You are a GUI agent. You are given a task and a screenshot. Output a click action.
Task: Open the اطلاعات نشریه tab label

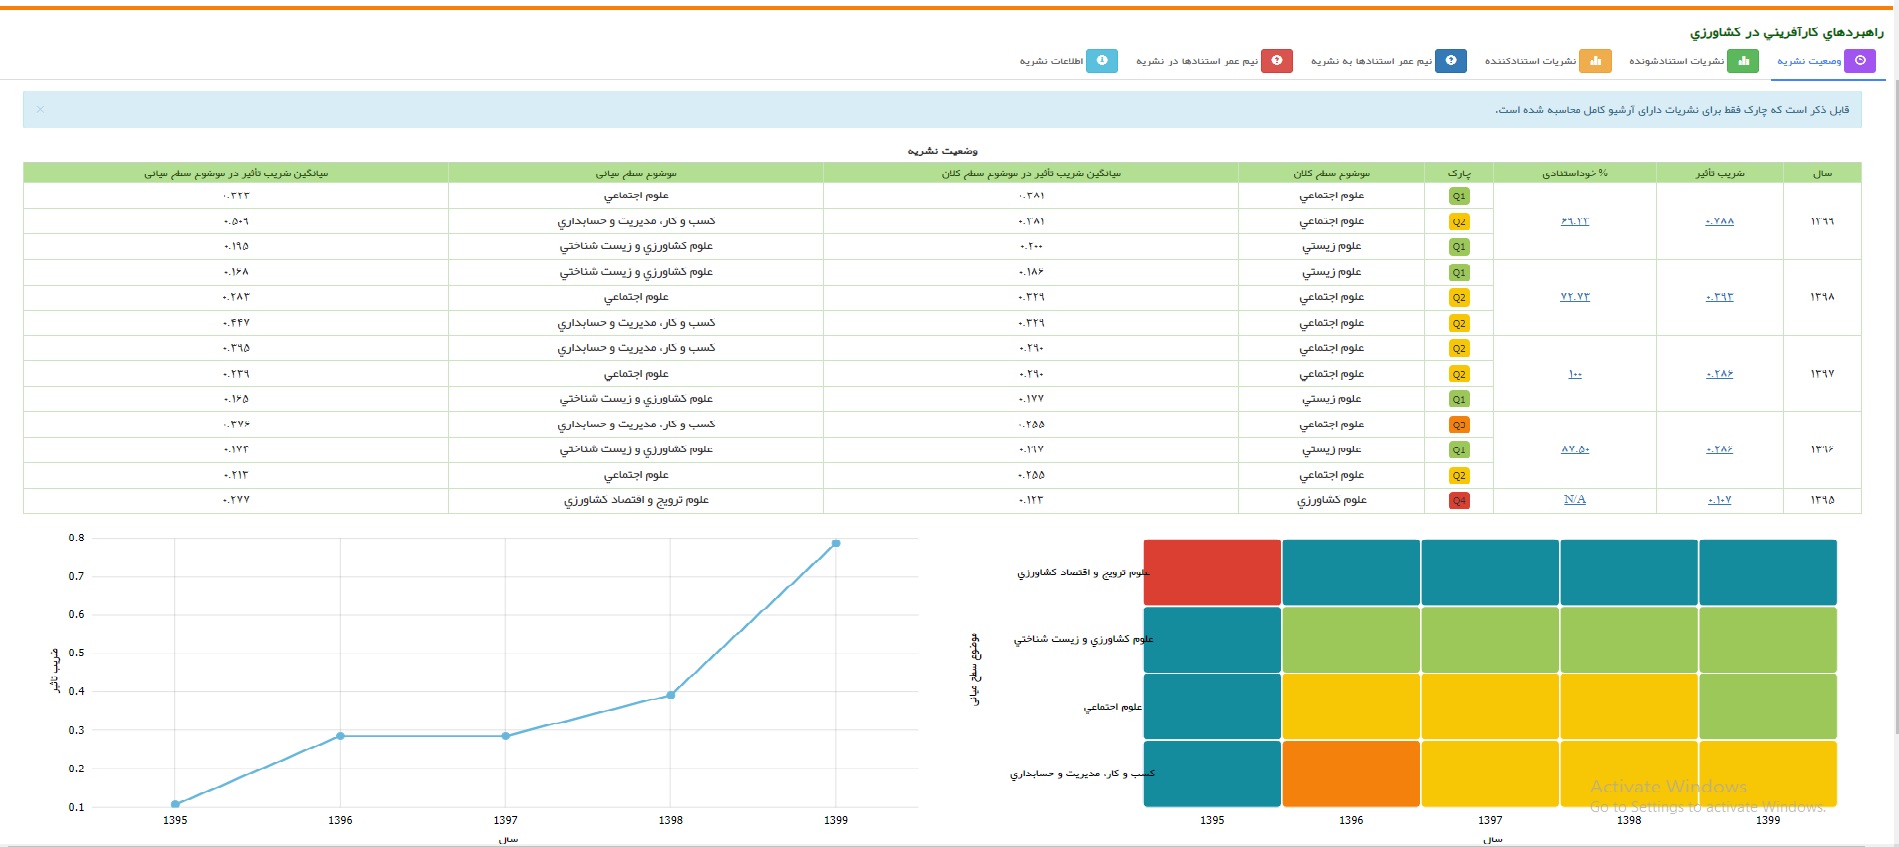tap(1051, 61)
